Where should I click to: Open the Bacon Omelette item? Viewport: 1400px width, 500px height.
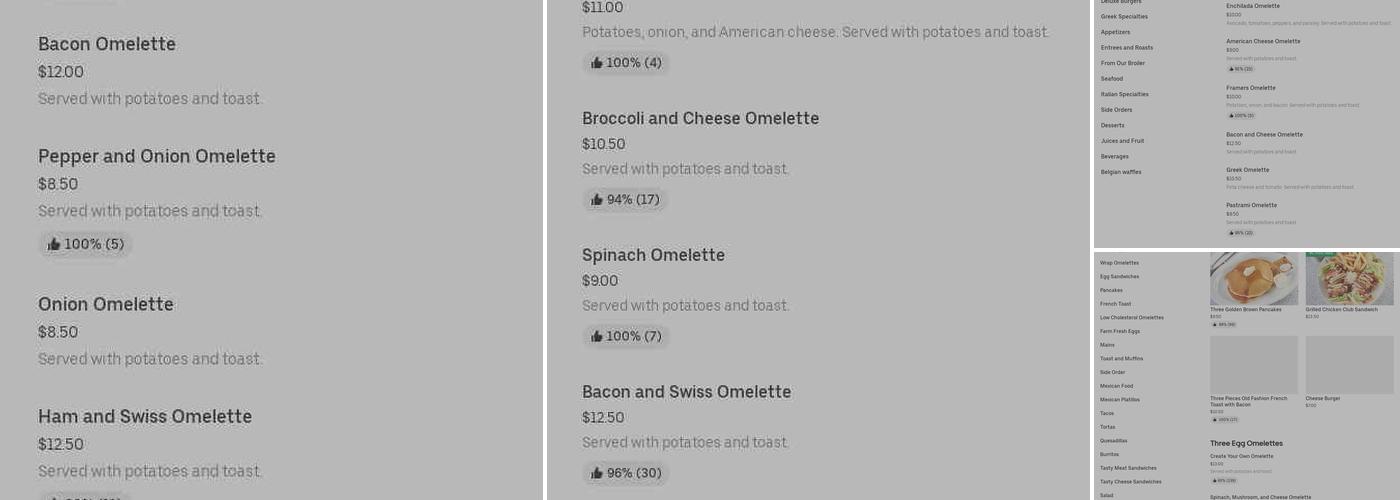pyautogui.click(x=107, y=44)
